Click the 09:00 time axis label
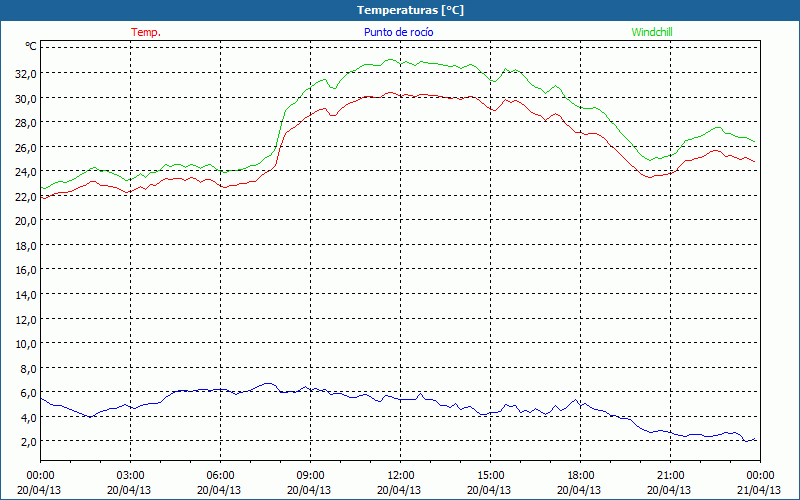 (310, 476)
